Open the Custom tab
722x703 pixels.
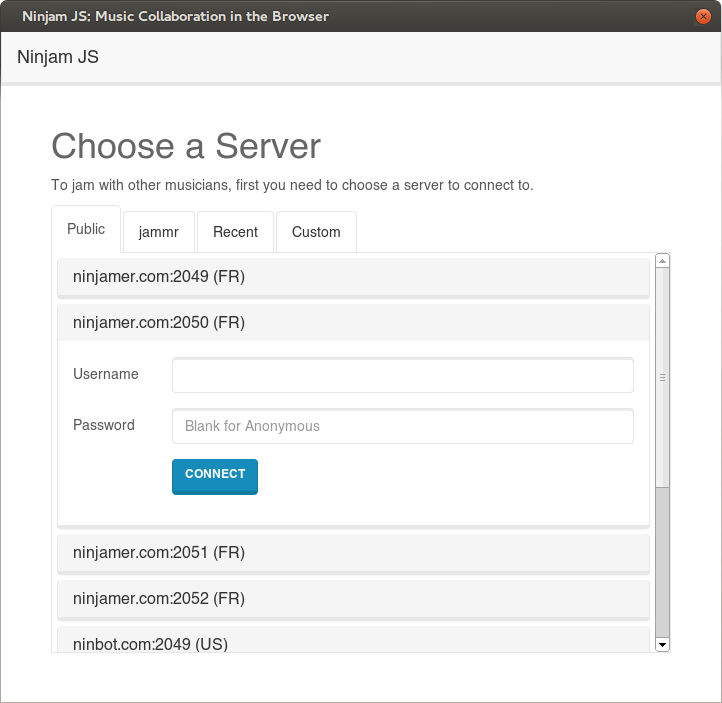click(x=316, y=232)
